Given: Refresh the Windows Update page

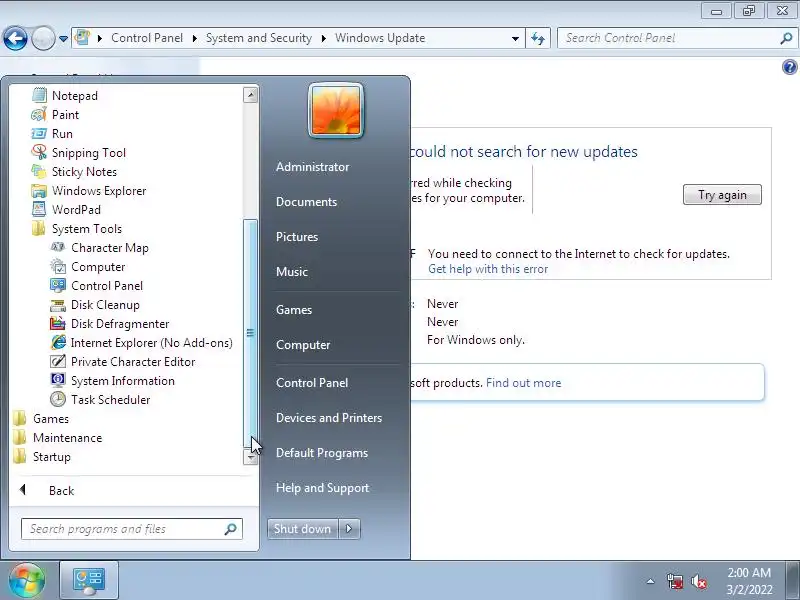Looking at the screenshot, I should coord(538,38).
